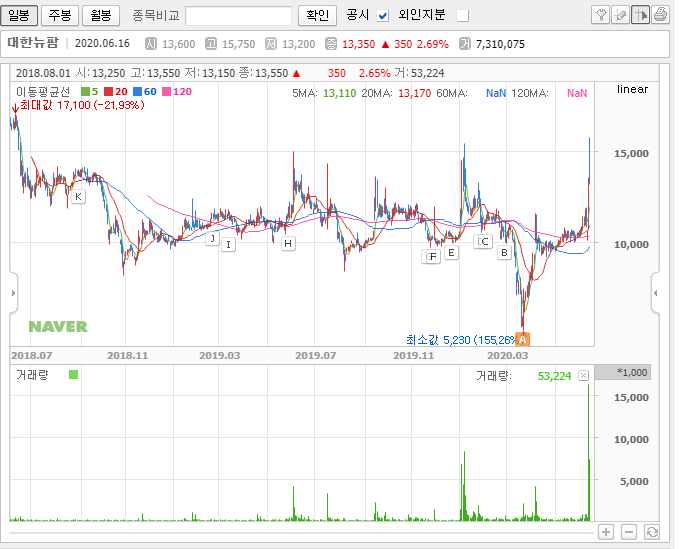Click the 2020.03 date axis label
The image size is (679, 549).
(508, 355)
